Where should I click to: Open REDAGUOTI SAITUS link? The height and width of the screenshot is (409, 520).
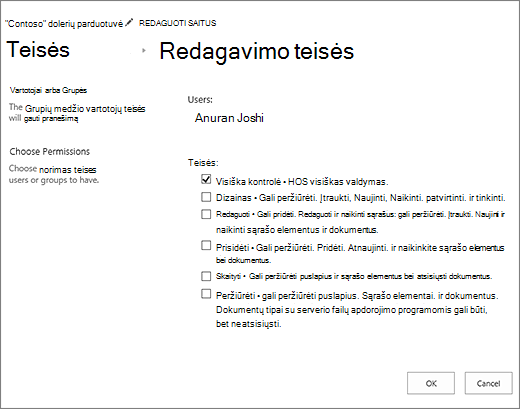click(x=177, y=23)
